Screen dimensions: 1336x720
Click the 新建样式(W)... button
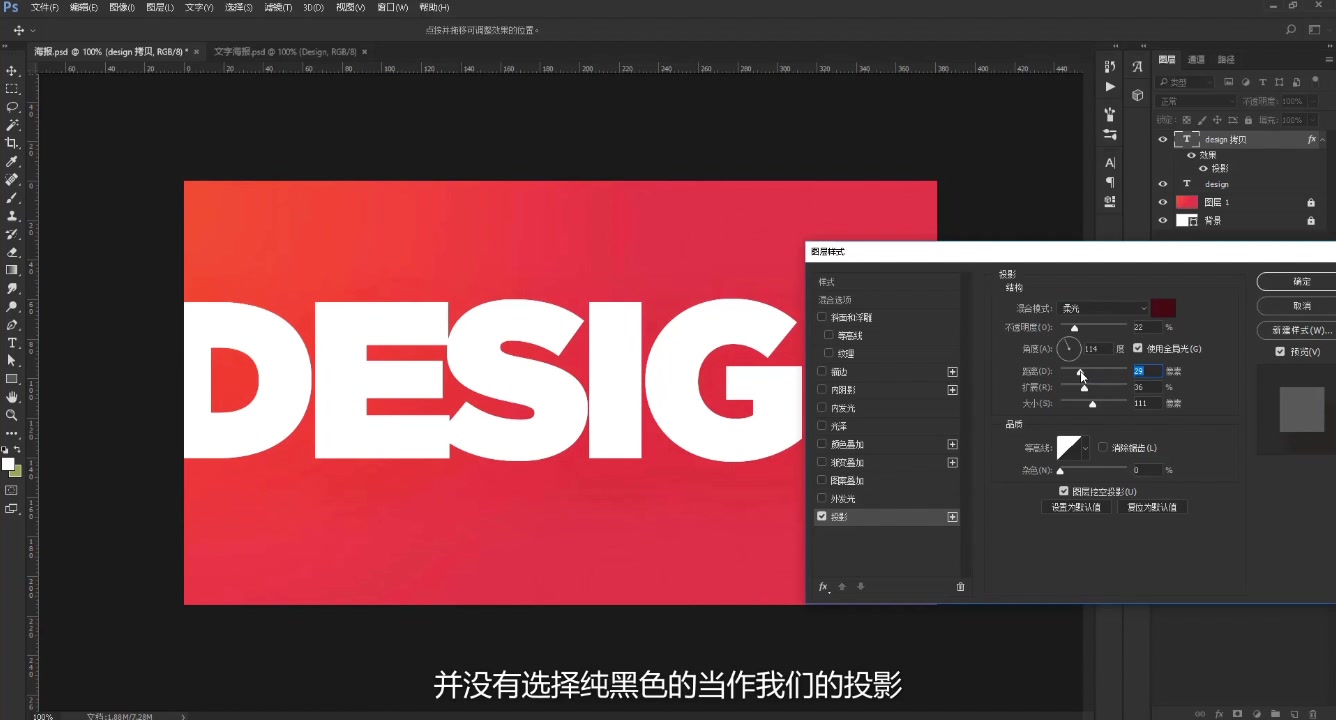click(1301, 329)
